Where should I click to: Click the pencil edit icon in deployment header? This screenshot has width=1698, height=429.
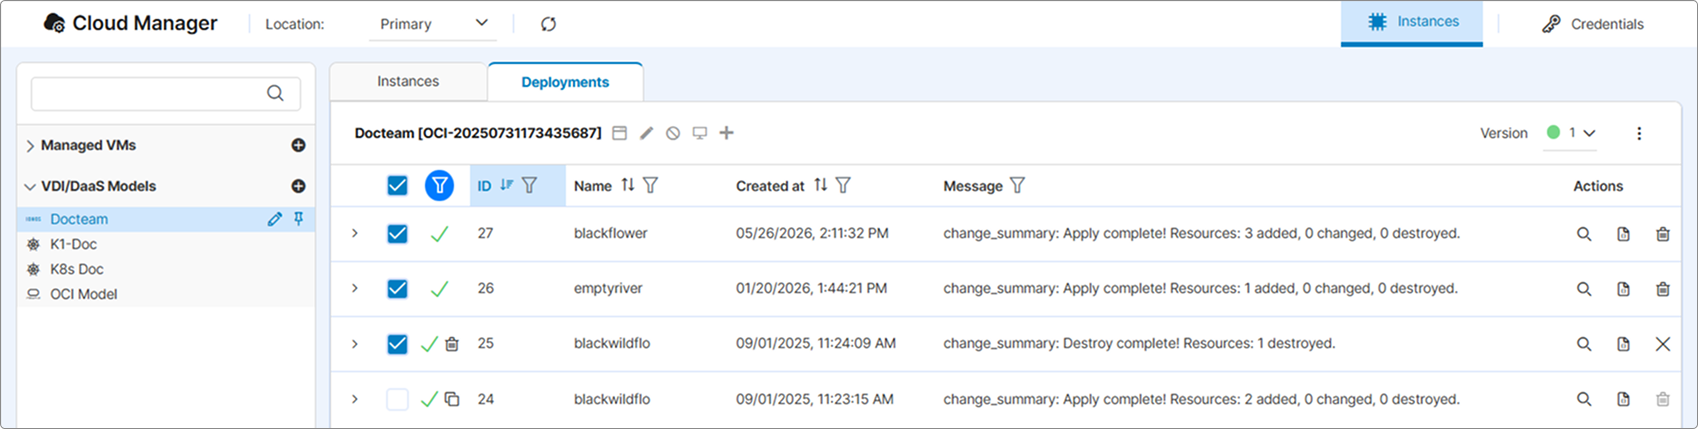pos(647,133)
